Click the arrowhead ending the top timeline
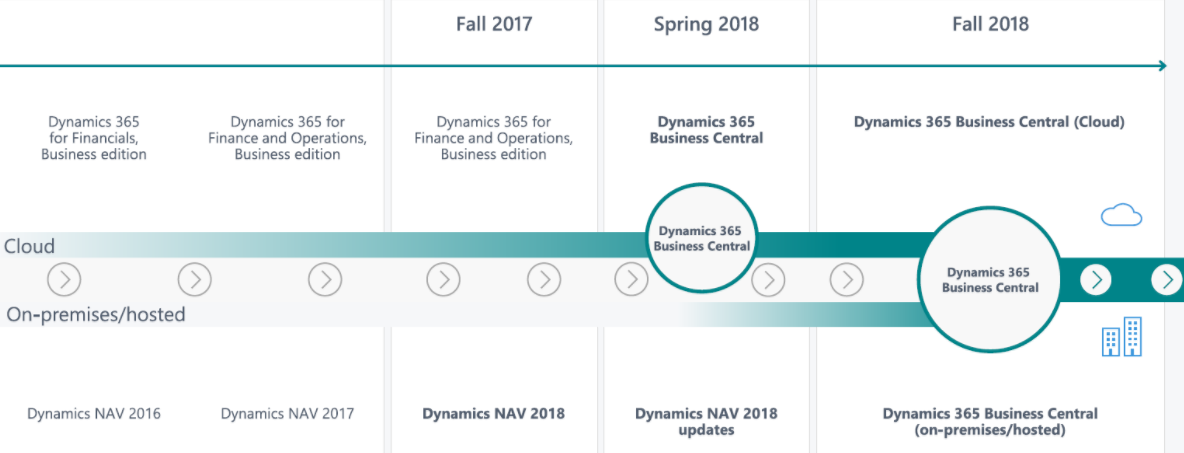Viewport: 1184px width, 453px height. coord(1161,66)
